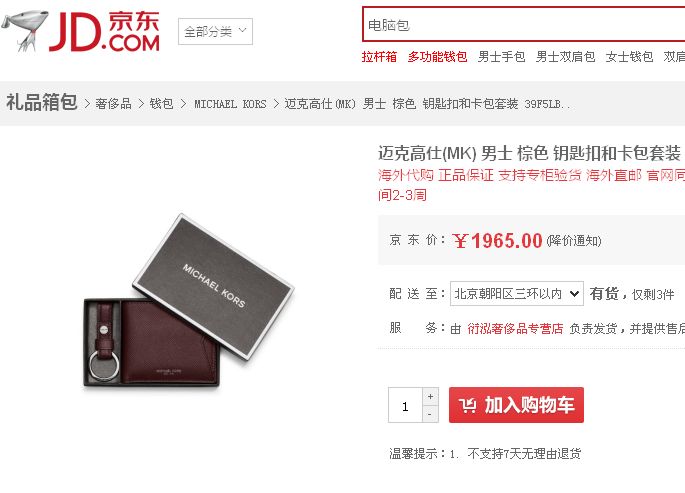Click the JD dog mascot icon
Screen dimensions: 685x493
tap(24, 31)
